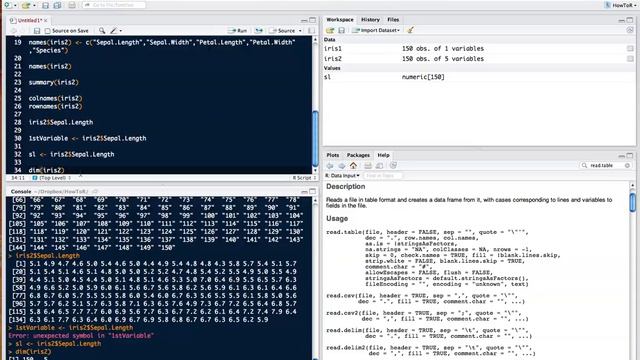
Task: Click code line summary(iris2) in editor
Action: (x=53, y=82)
